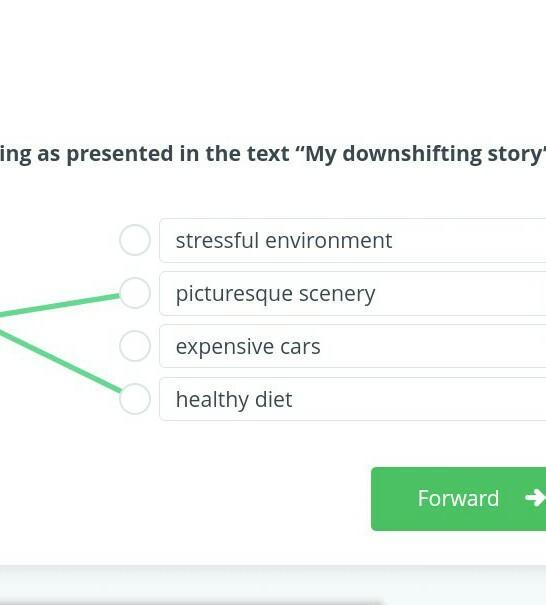This screenshot has width=546, height=605.
Task: Click the scrollbar track right of the thumb
Action: pos(463,603)
